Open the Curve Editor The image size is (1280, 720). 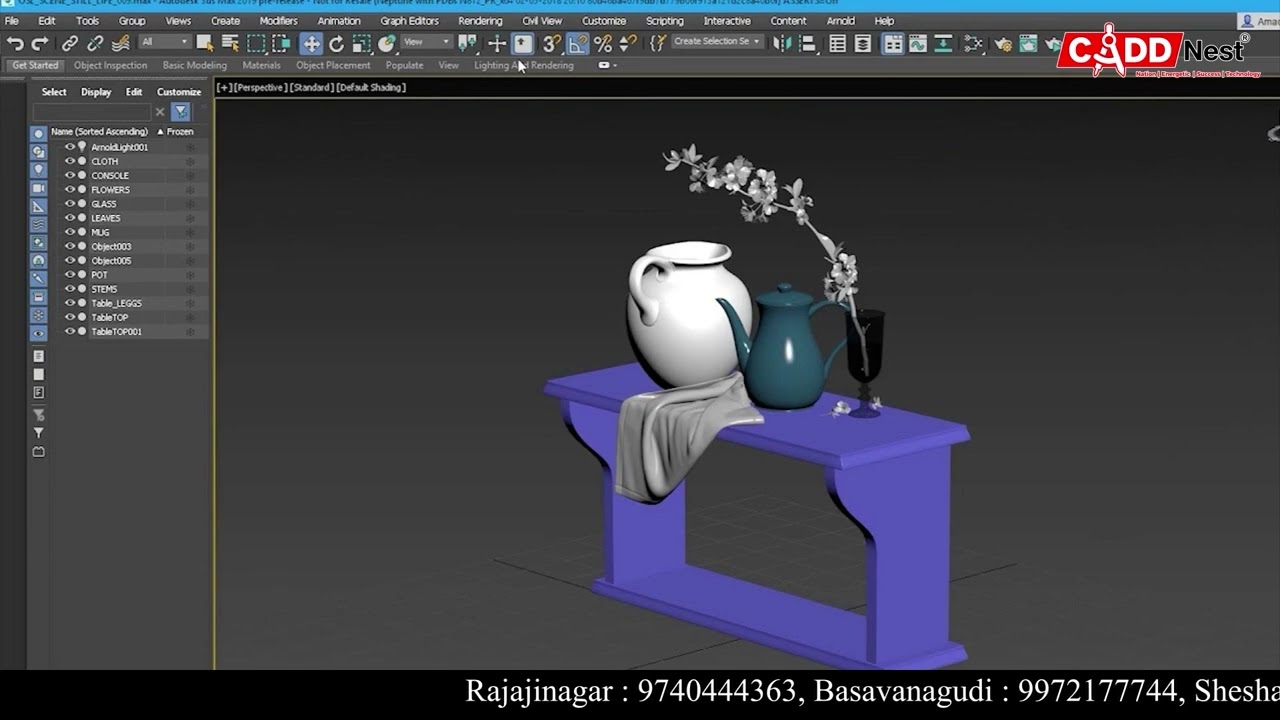coord(918,43)
